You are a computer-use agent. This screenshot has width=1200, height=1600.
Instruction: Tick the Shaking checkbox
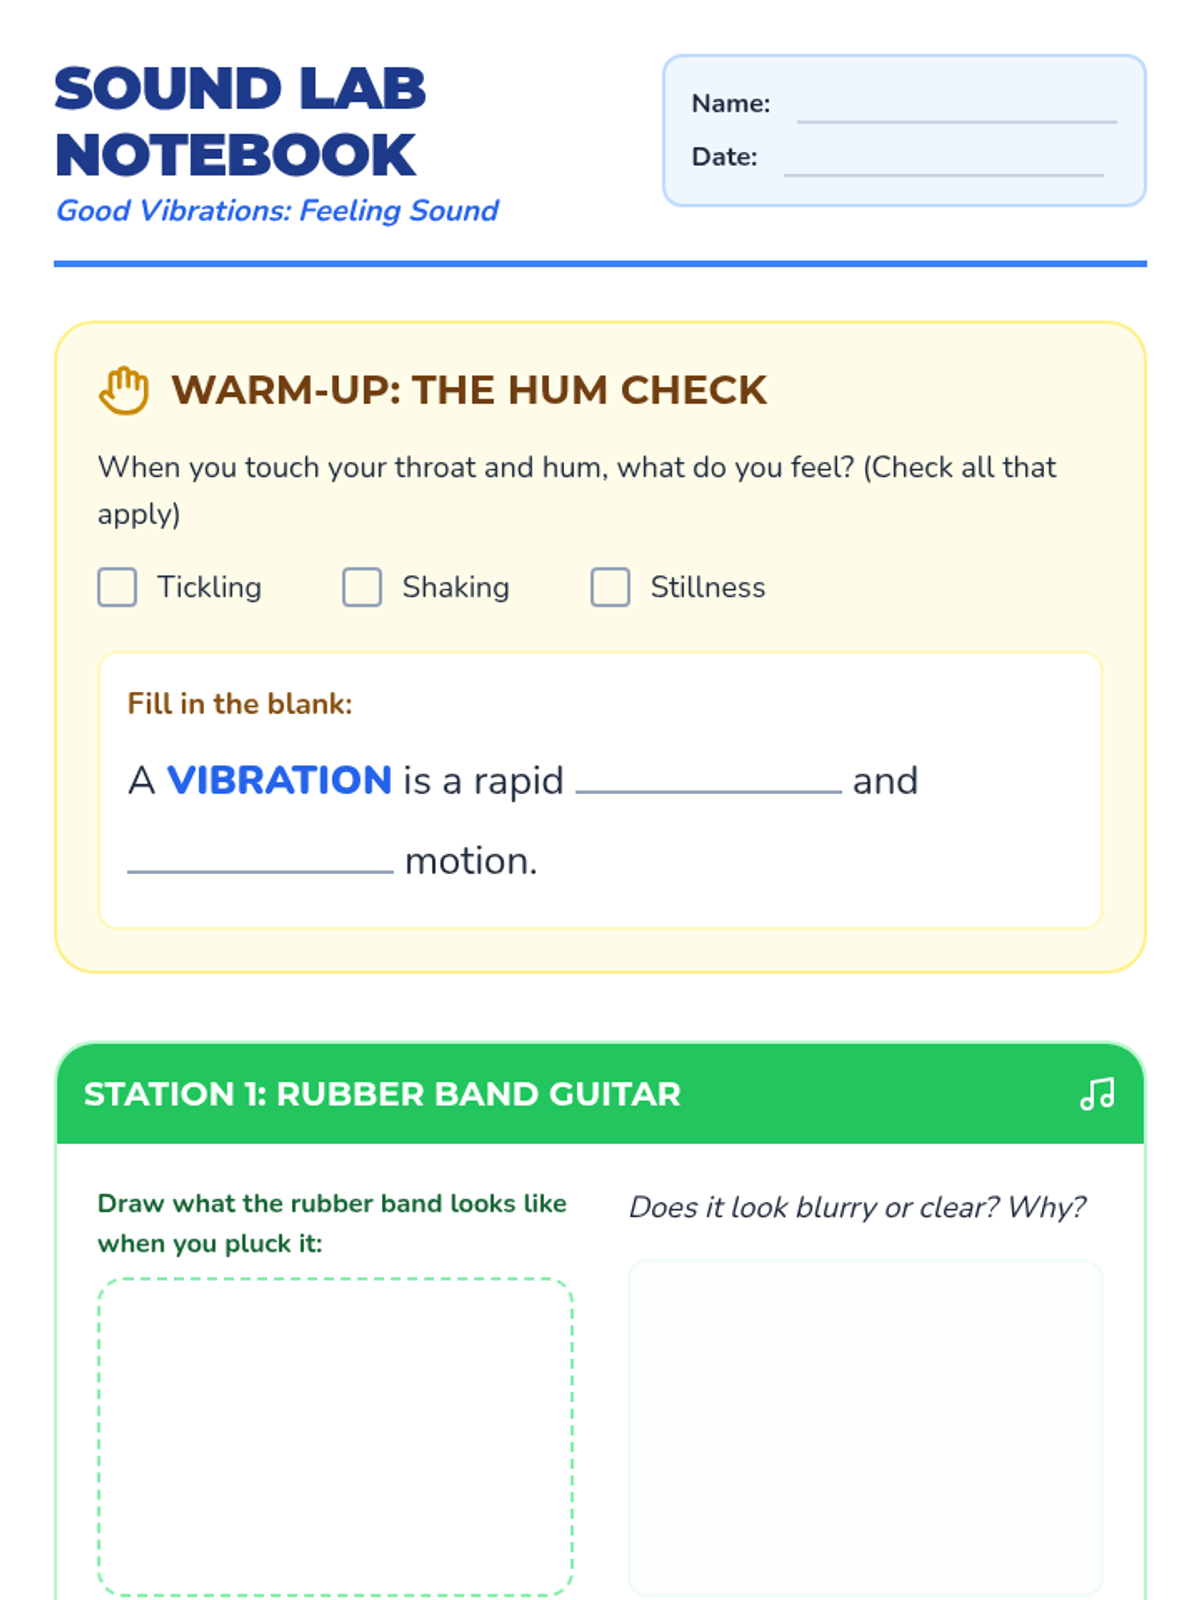pyautogui.click(x=362, y=587)
